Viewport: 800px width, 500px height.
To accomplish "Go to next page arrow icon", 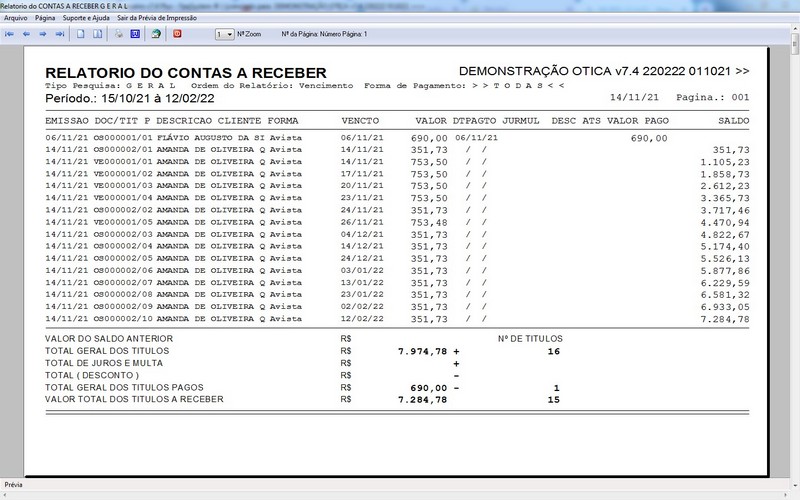I will 43,34.
